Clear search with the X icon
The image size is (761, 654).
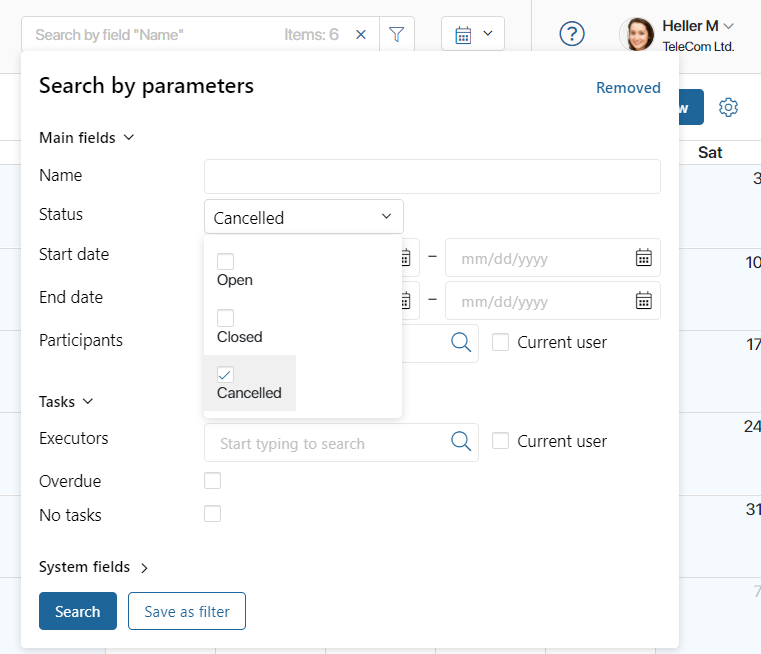(361, 34)
